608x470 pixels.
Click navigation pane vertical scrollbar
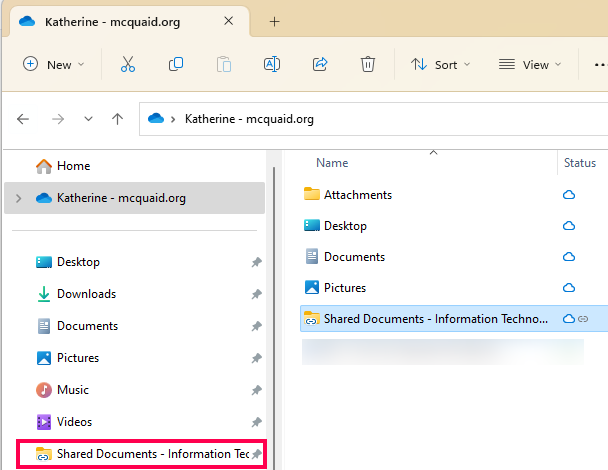point(274,318)
